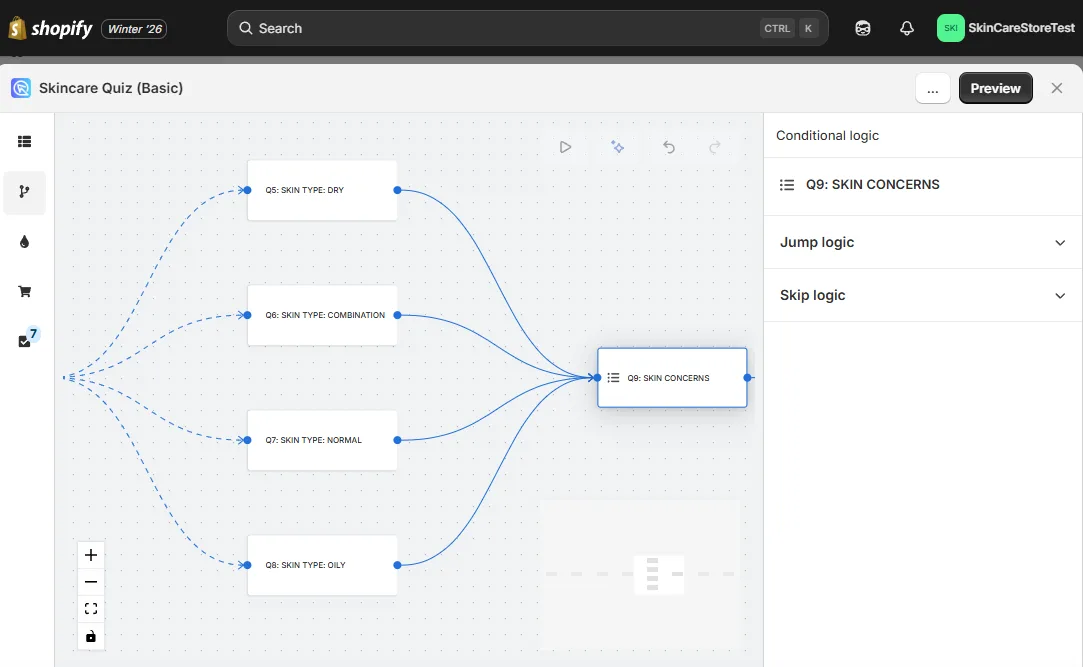Click the sparkle auto-arrange icon
Image resolution: width=1083 pixels, height=667 pixels.
617,146
